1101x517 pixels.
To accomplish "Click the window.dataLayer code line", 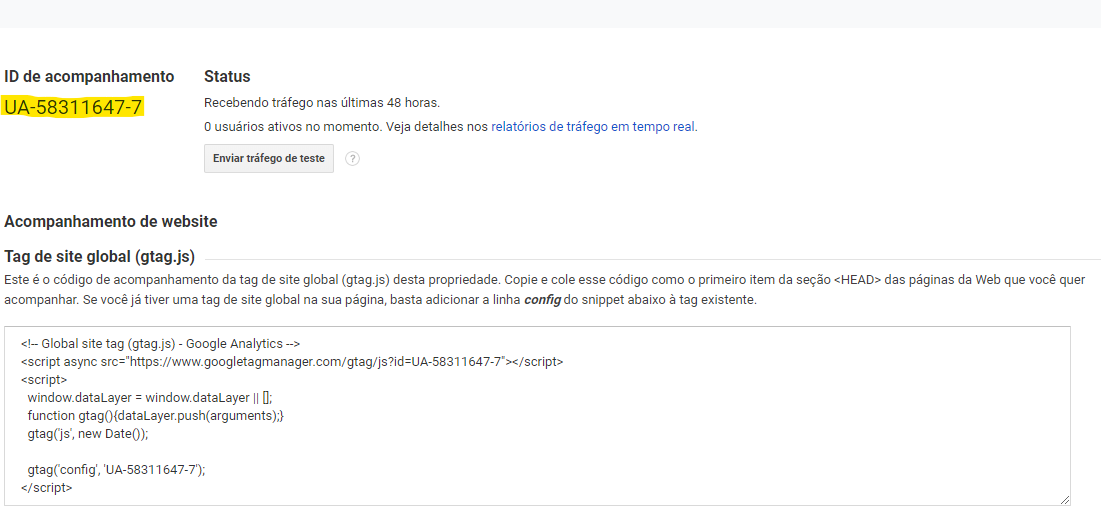I will [x=150, y=398].
